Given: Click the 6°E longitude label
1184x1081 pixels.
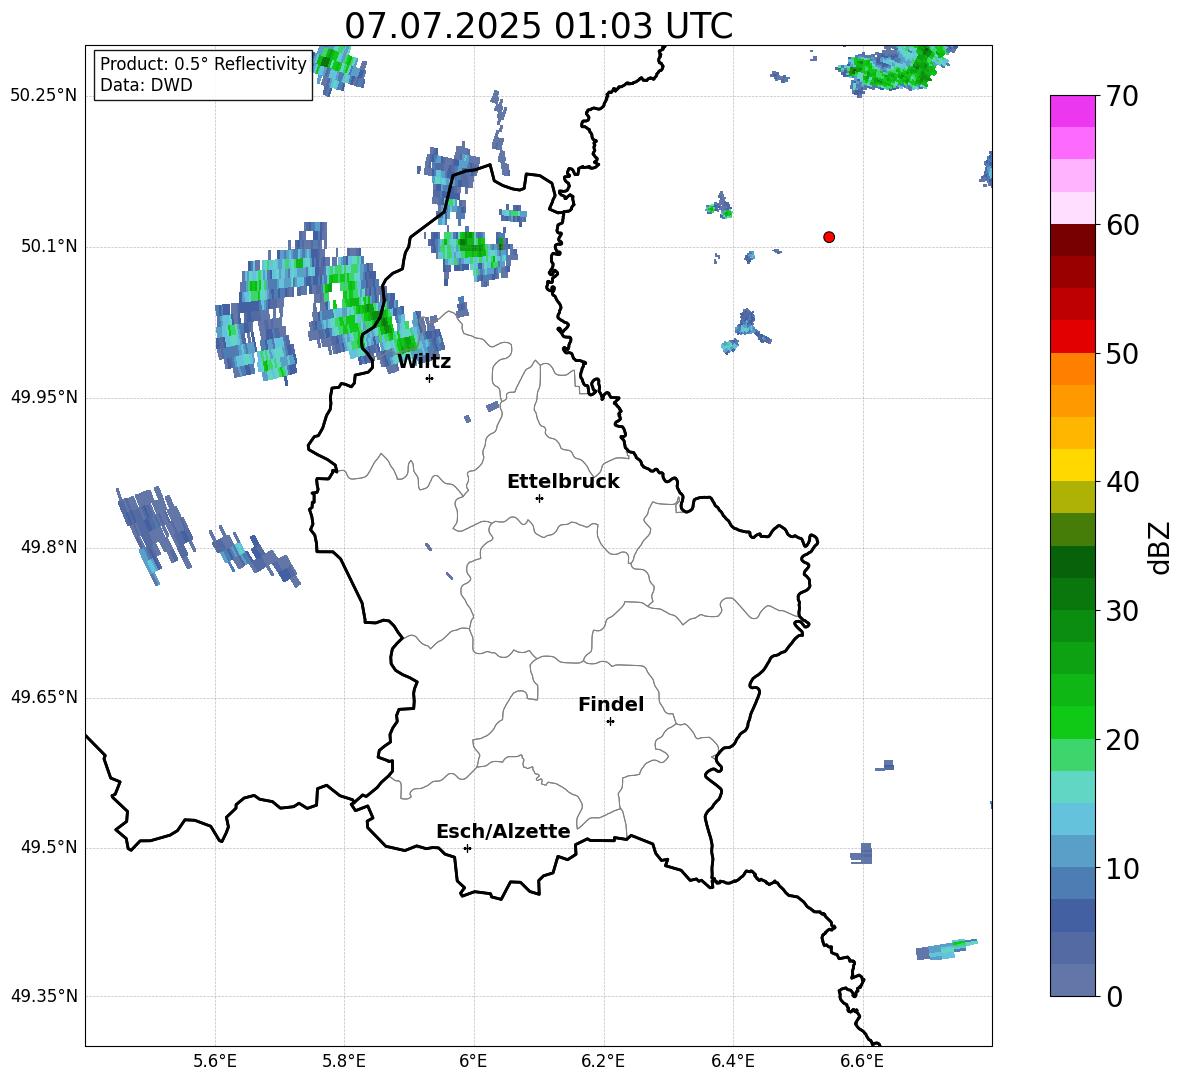Looking at the screenshot, I should pos(473,1061).
